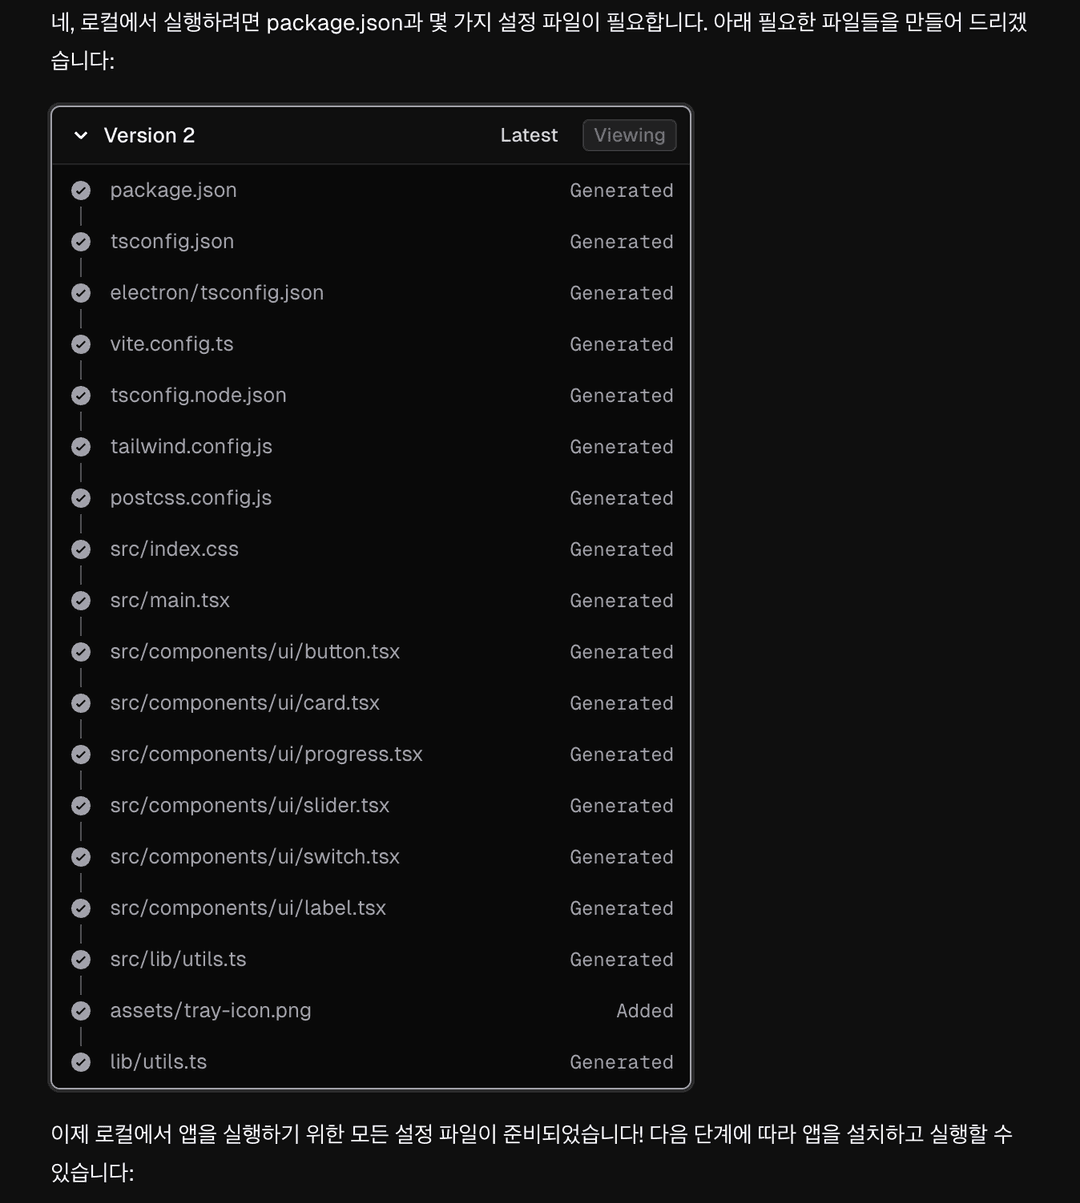Image resolution: width=1080 pixels, height=1203 pixels.
Task: Open the electron/tsconfig.json file
Action: [x=217, y=293]
